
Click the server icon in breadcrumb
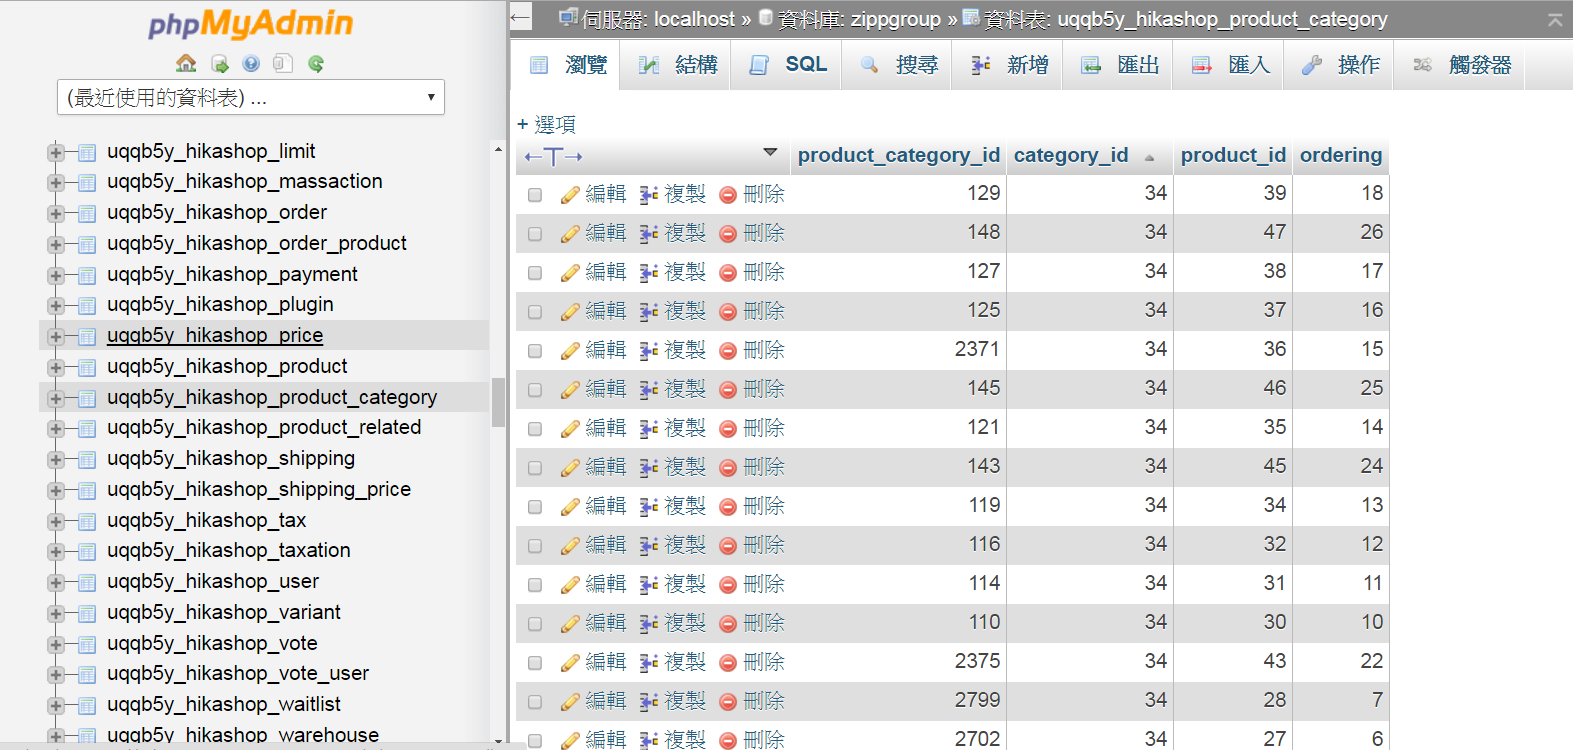pyautogui.click(x=568, y=17)
